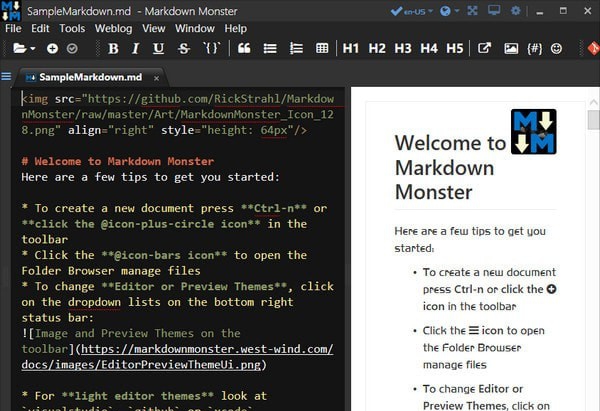Open the Edit menu
The image size is (600, 411).
pos(40,28)
